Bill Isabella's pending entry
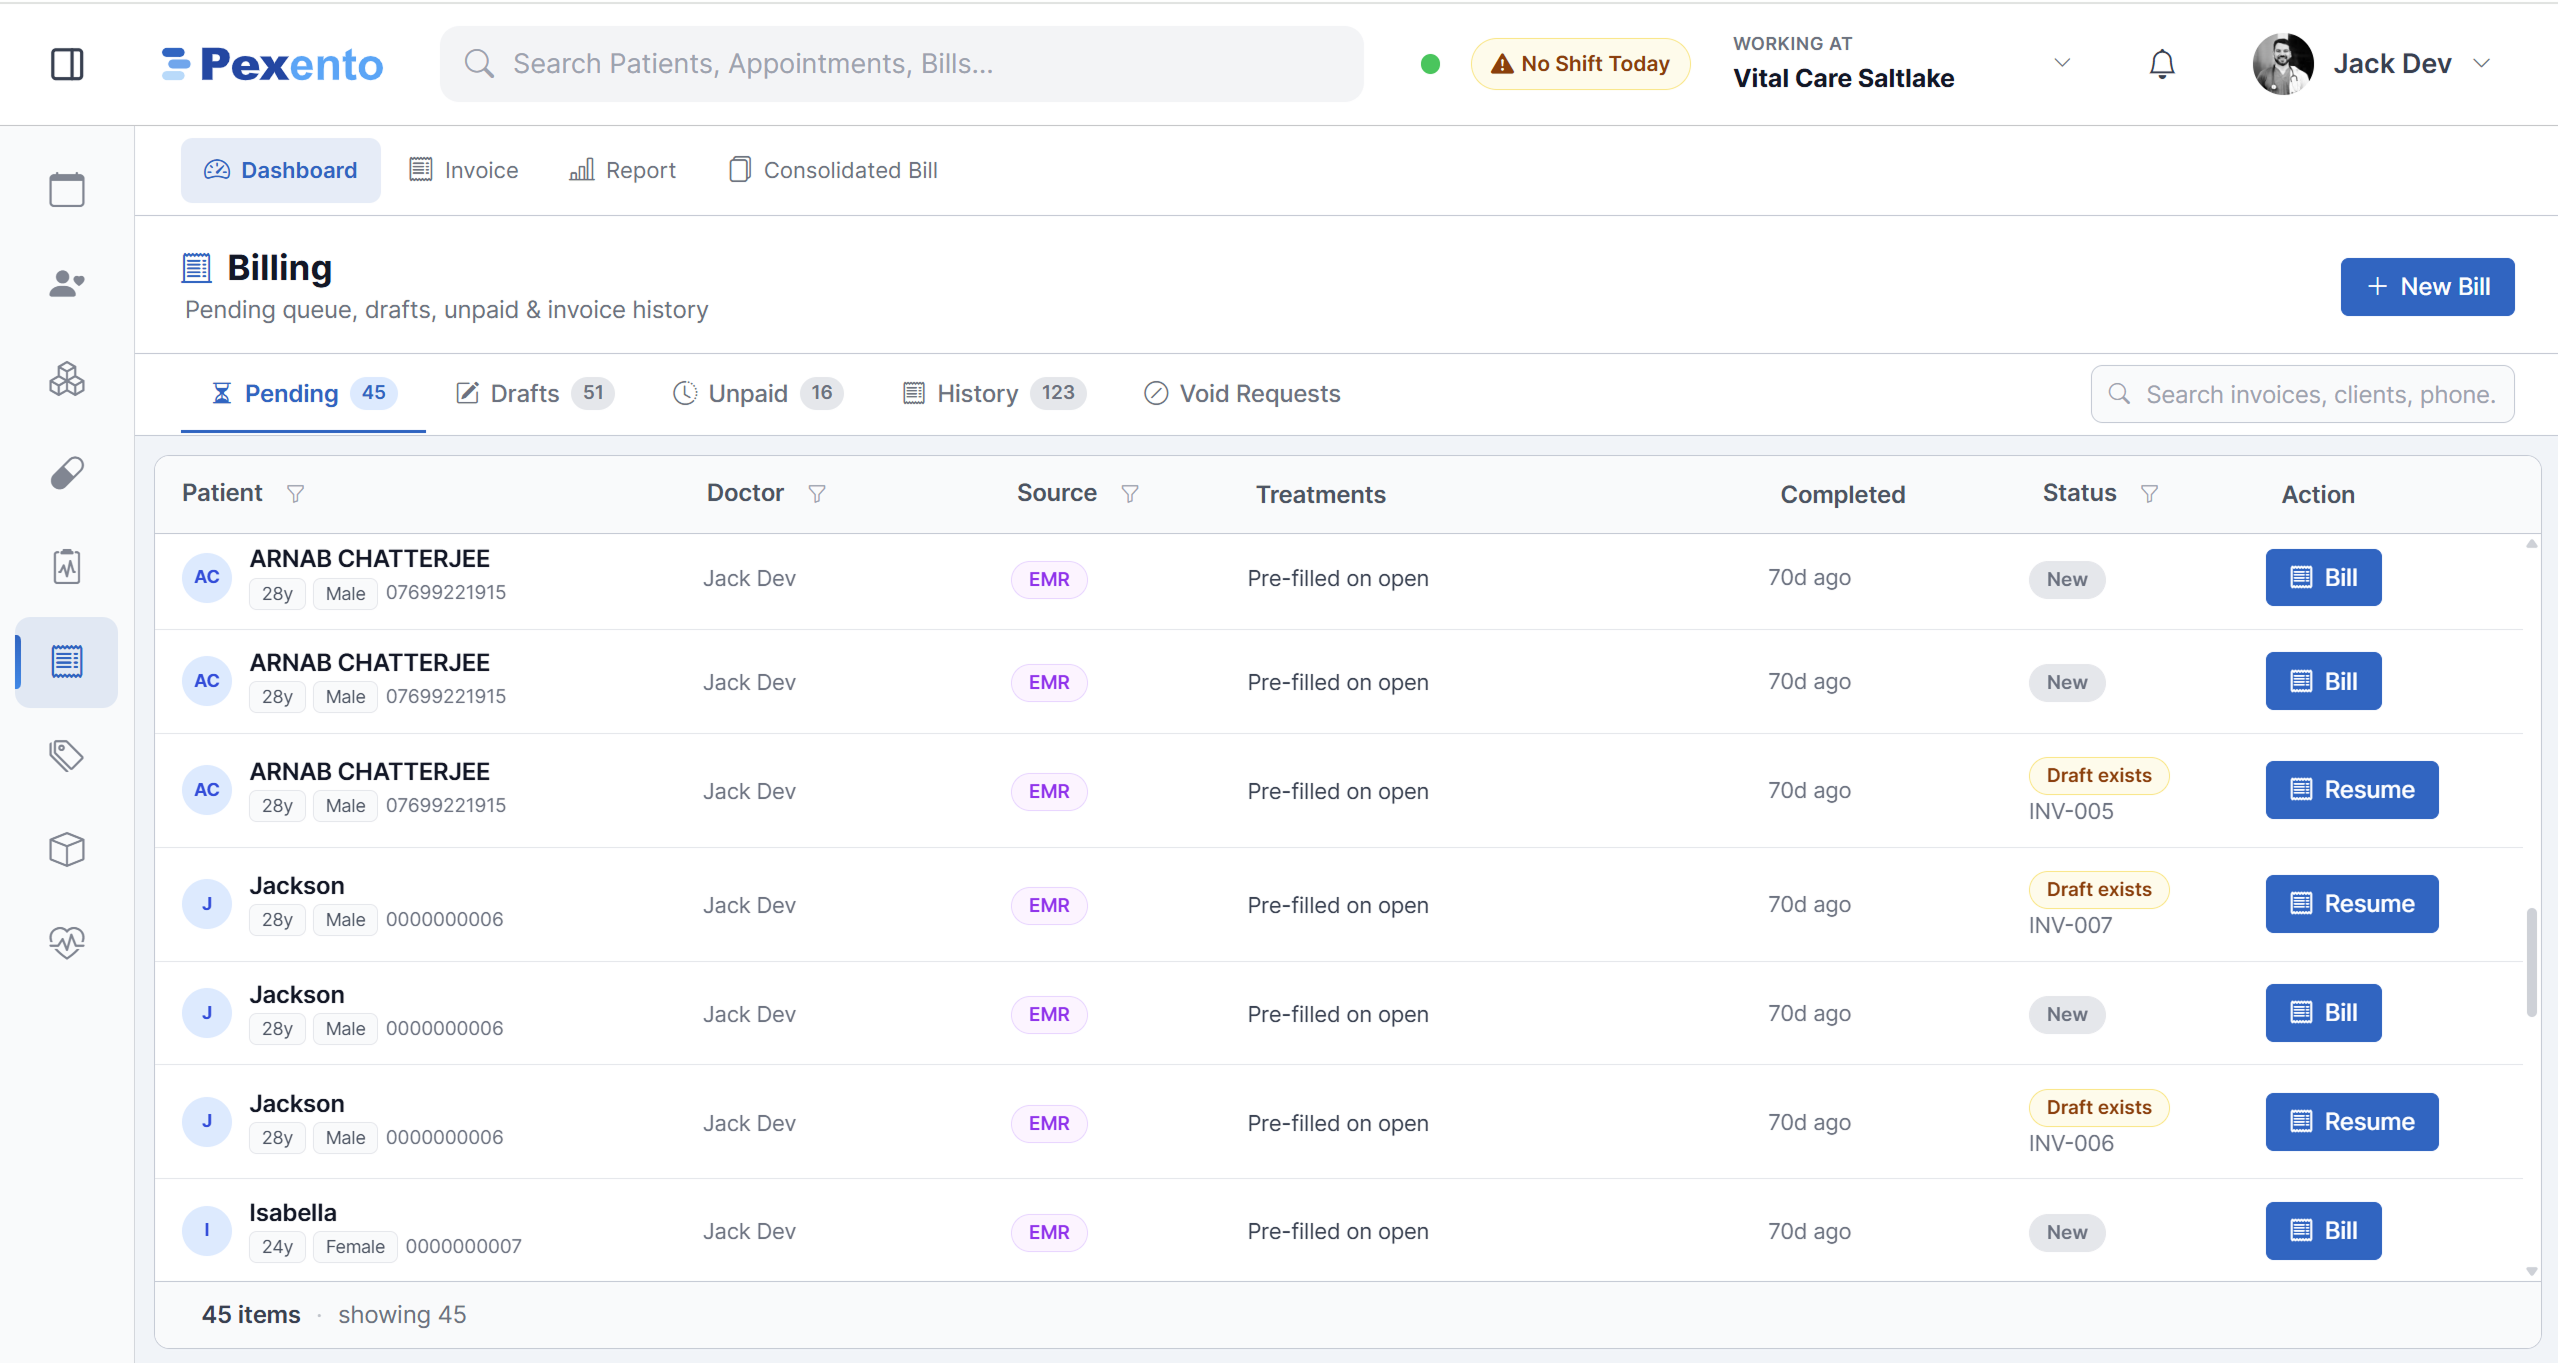This screenshot has width=2558, height=1363. 2323,1231
